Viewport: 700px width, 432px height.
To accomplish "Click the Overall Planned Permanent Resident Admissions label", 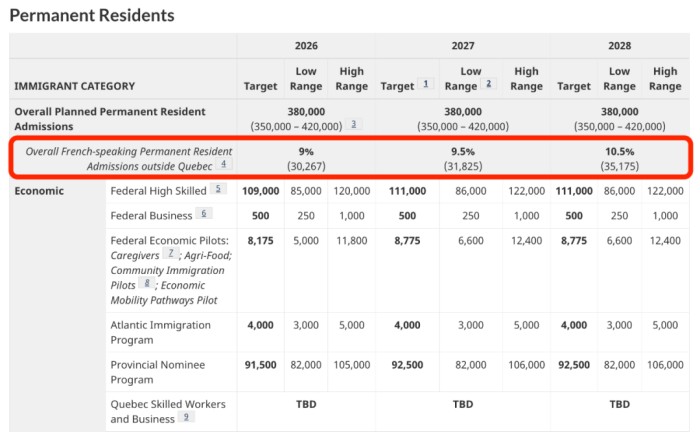I will point(110,119).
